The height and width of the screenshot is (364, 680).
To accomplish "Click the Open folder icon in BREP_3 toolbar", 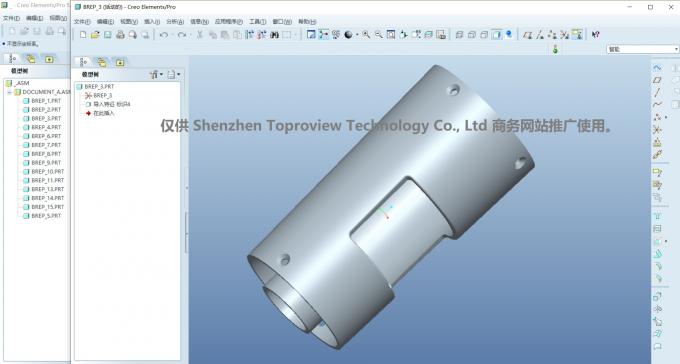I will point(95,35).
